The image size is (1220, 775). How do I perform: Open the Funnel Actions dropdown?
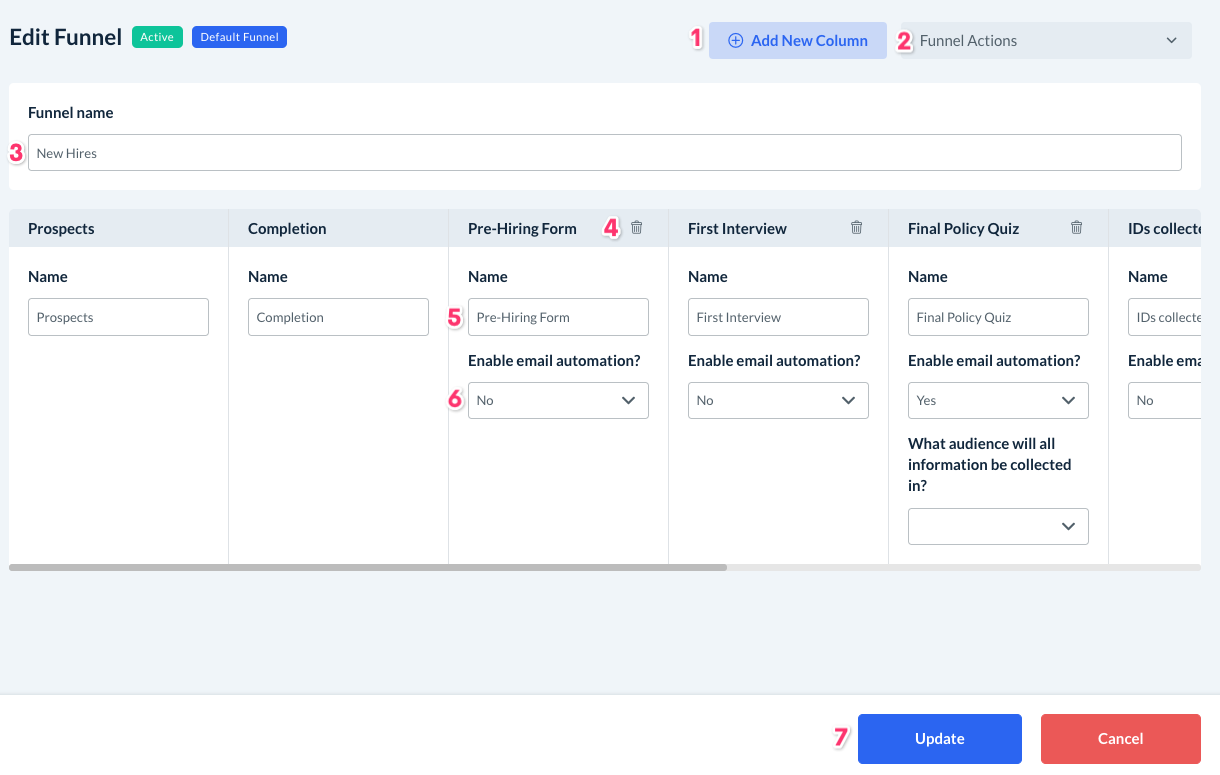pyautogui.click(x=1046, y=41)
